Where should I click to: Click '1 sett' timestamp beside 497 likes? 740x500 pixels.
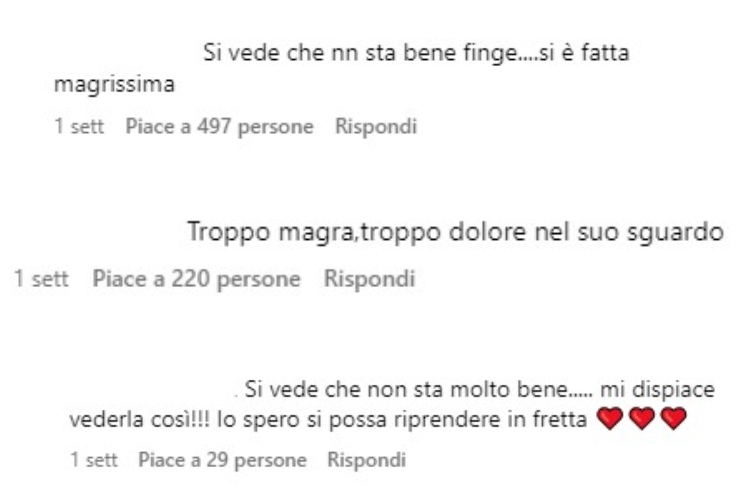79,127
